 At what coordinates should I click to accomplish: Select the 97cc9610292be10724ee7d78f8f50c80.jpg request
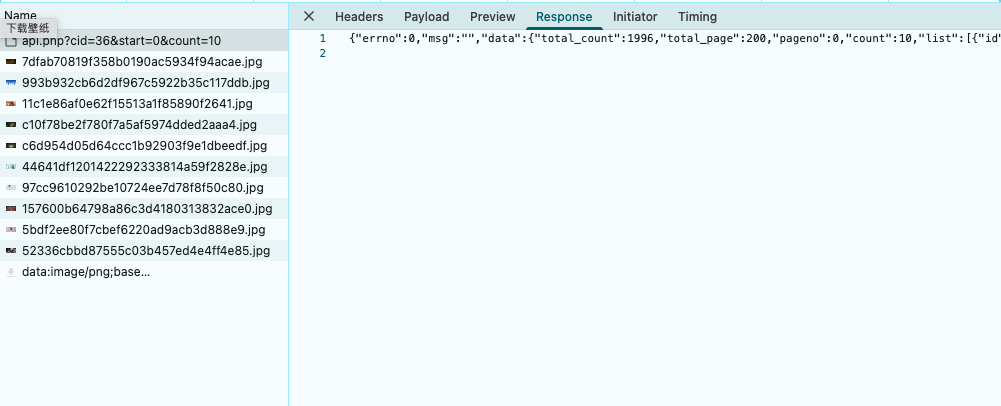point(142,188)
